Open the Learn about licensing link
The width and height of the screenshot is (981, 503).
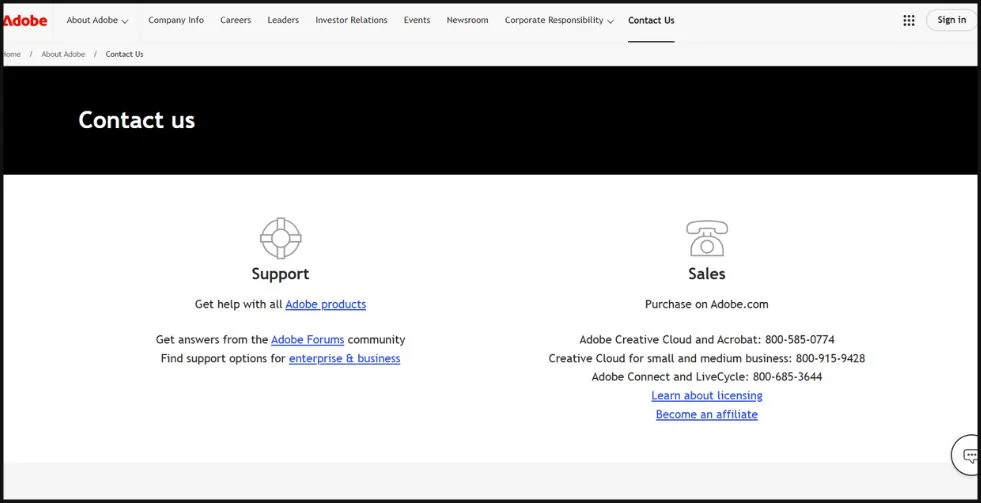707,395
